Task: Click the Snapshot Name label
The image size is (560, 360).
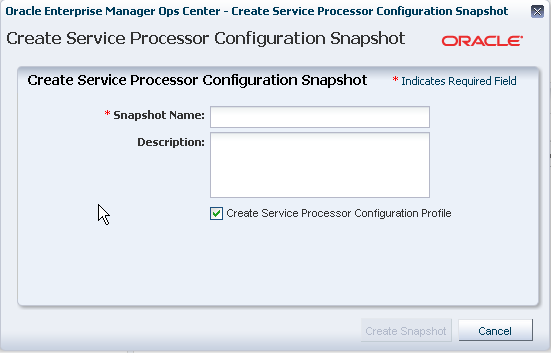Action: coord(159,115)
